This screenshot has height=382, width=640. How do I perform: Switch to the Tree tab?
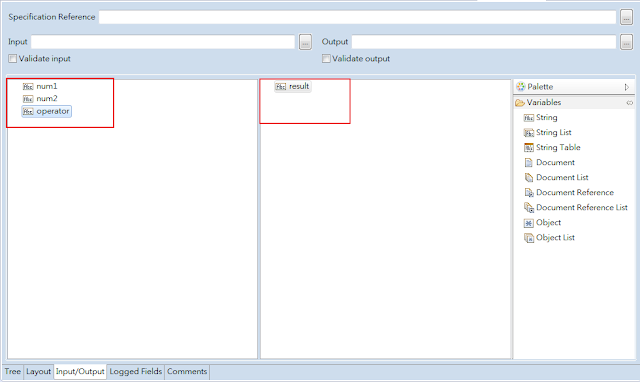13,371
